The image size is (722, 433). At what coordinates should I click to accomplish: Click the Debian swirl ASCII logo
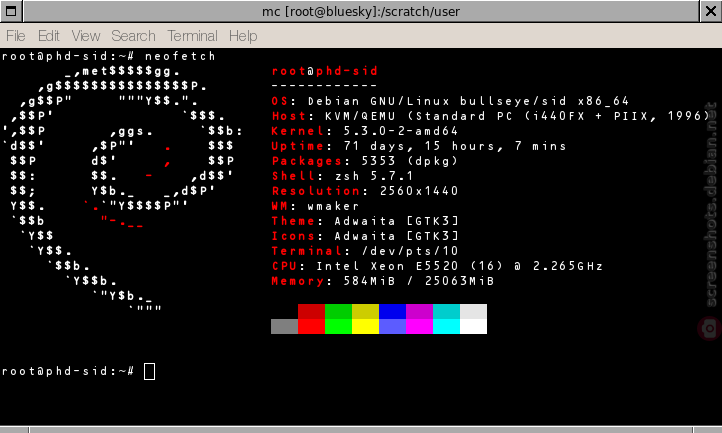(x=122, y=190)
